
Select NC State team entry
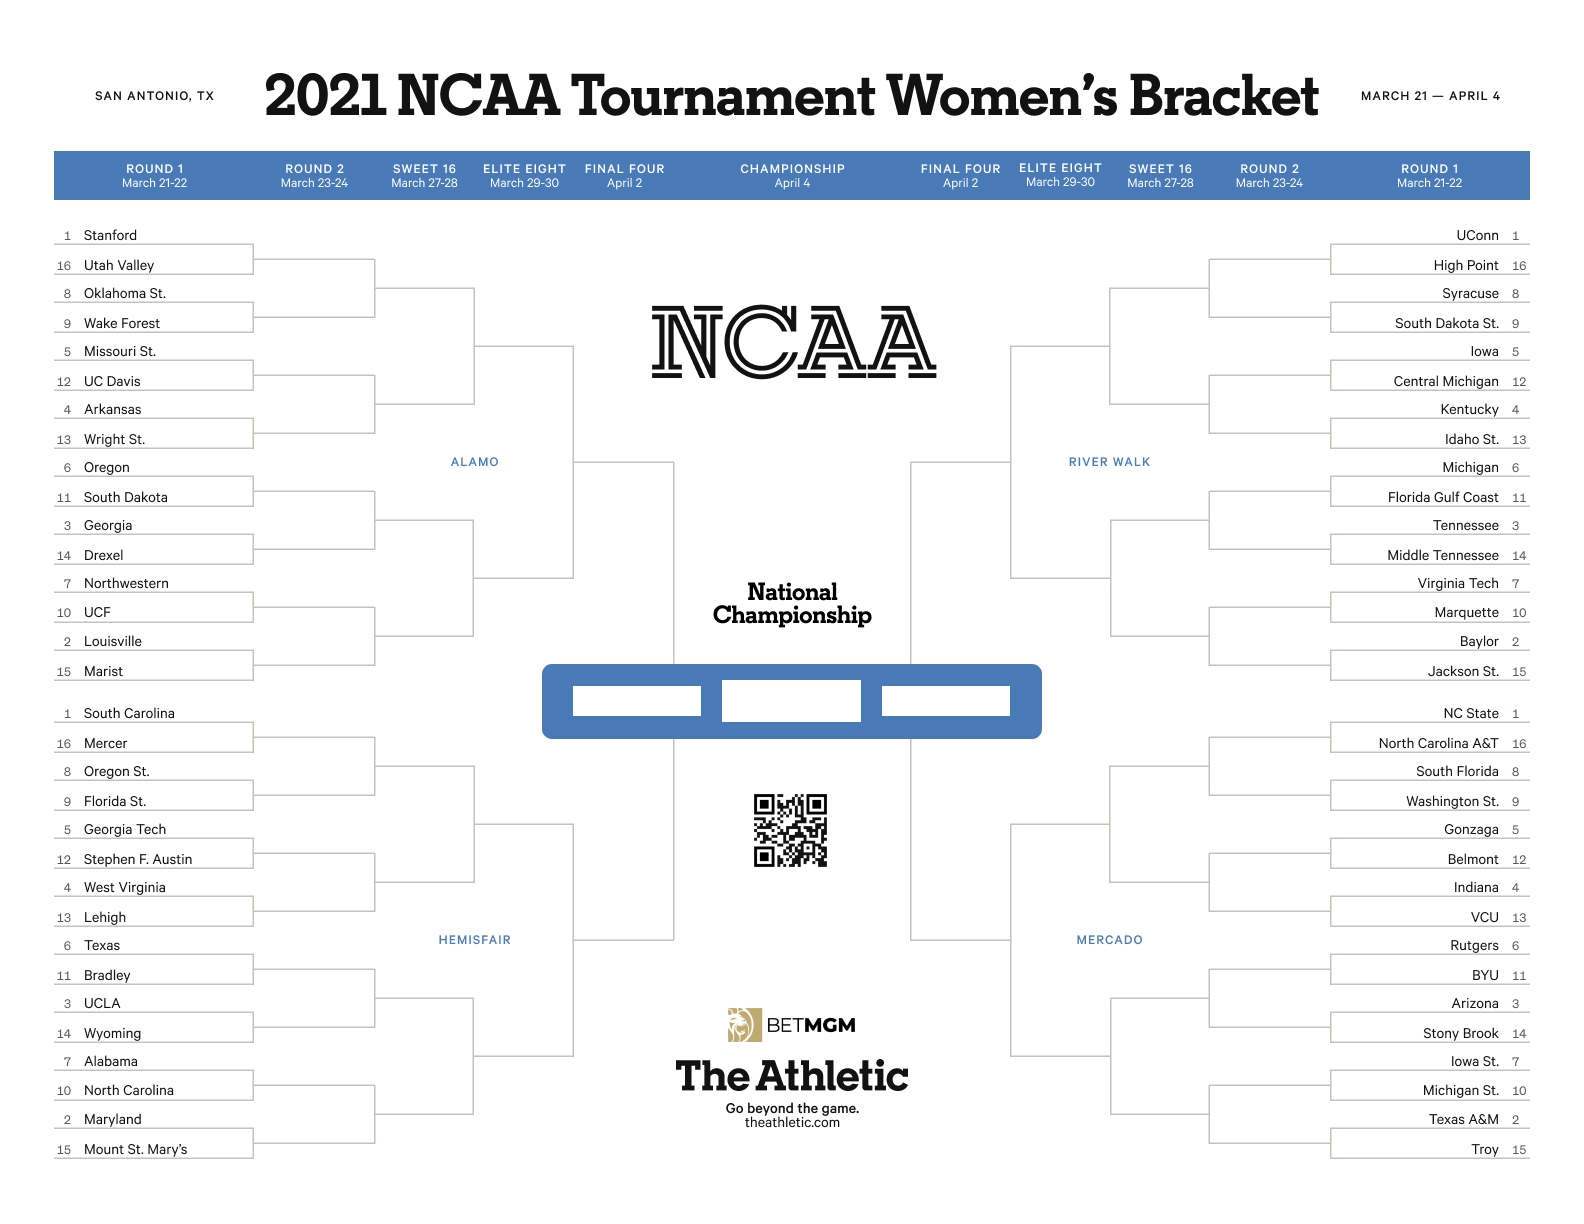1470,714
